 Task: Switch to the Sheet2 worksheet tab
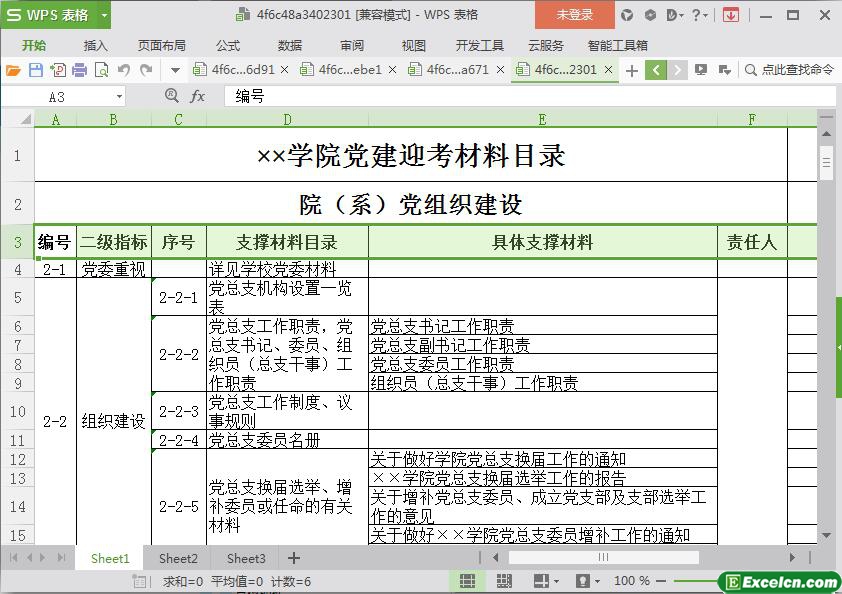[178, 558]
